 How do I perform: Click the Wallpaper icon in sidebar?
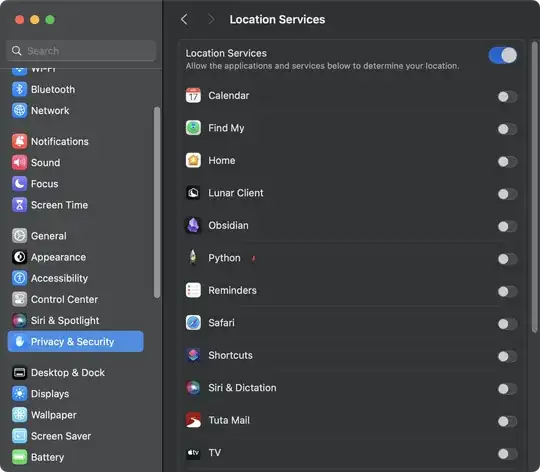(19, 415)
